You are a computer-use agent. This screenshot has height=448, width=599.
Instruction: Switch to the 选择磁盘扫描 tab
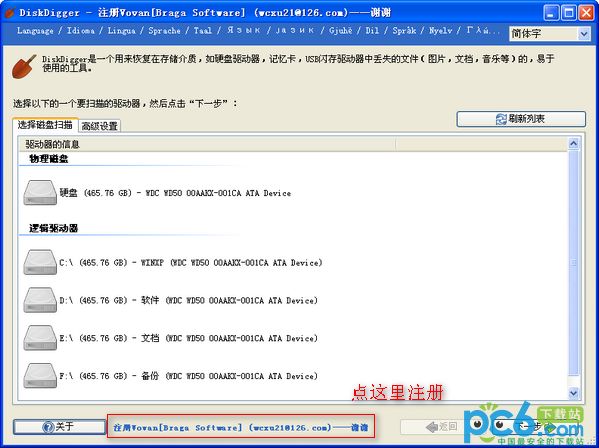point(45,125)
